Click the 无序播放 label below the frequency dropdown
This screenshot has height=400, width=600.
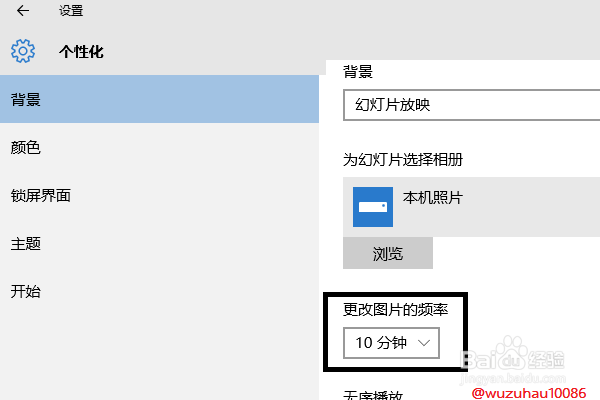click(373, 393)
